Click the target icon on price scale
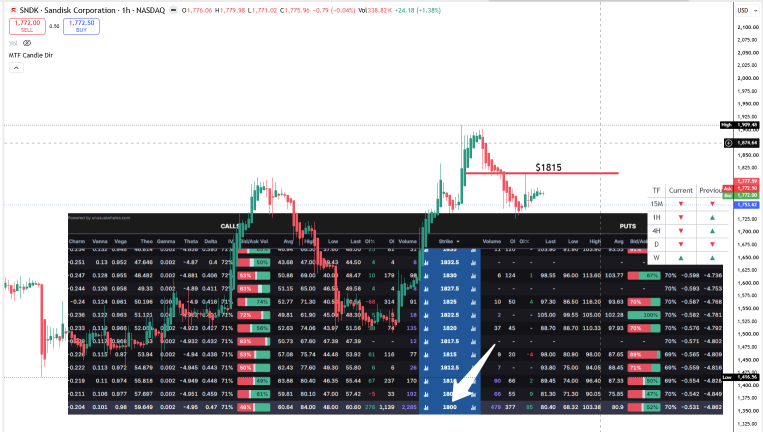The height and width of the screenshot is (432, 763). coord(728,143)
